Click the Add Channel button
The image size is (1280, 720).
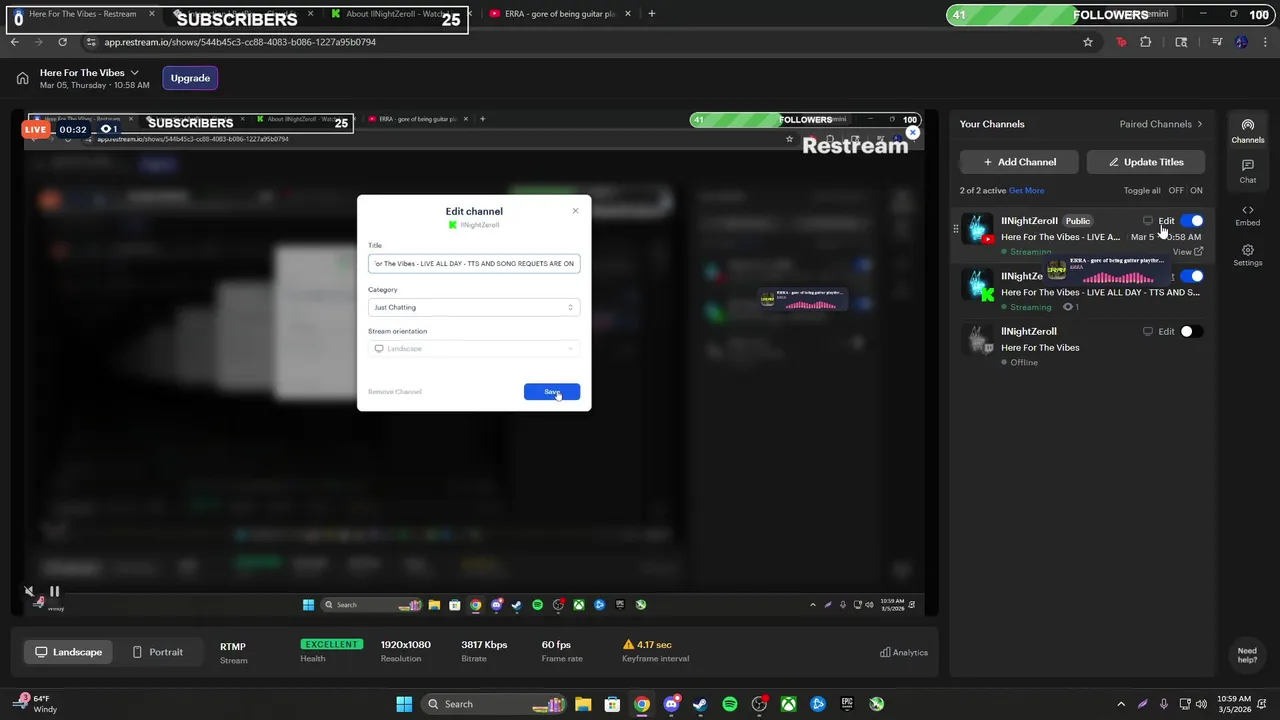click(x=1019, y=162)
